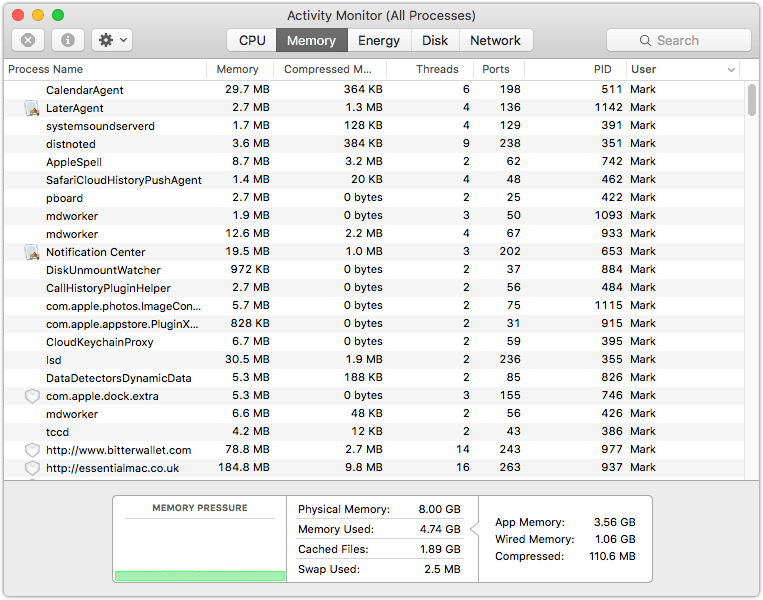This screenshot has width=763, height=600.
Task: Click the Memory Used 4.74 GB value
Action: click(x=440, y=529)
